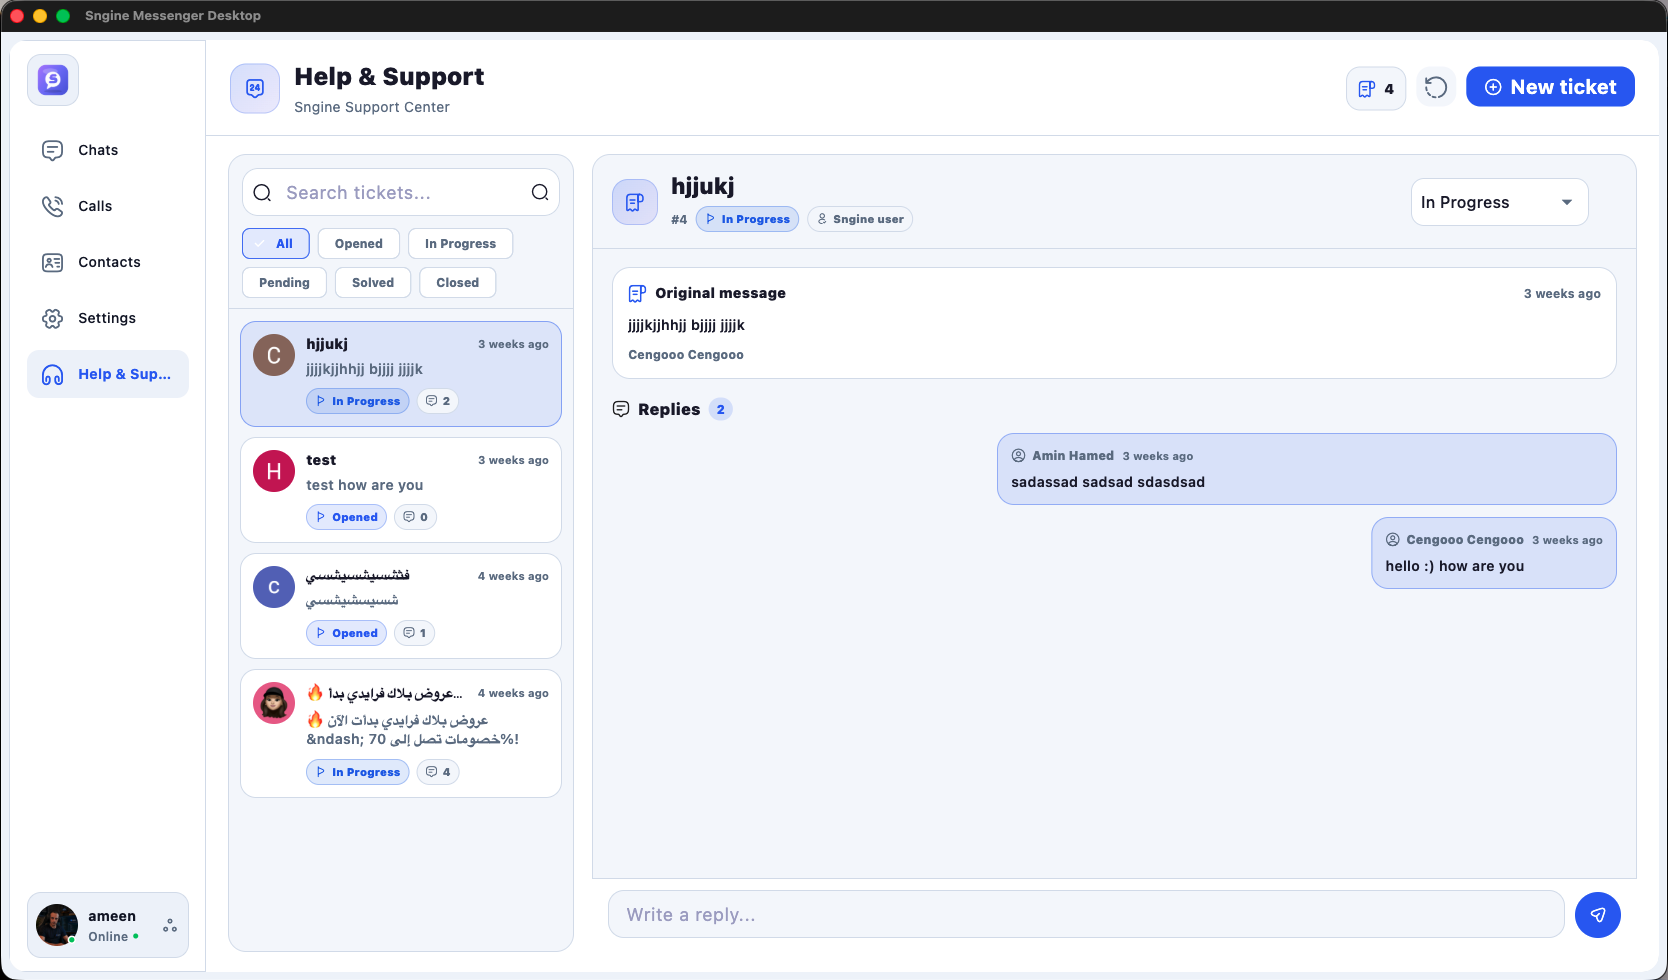
Task: Click the 'test how are you' preview text
Action: (x=365, y=485)
